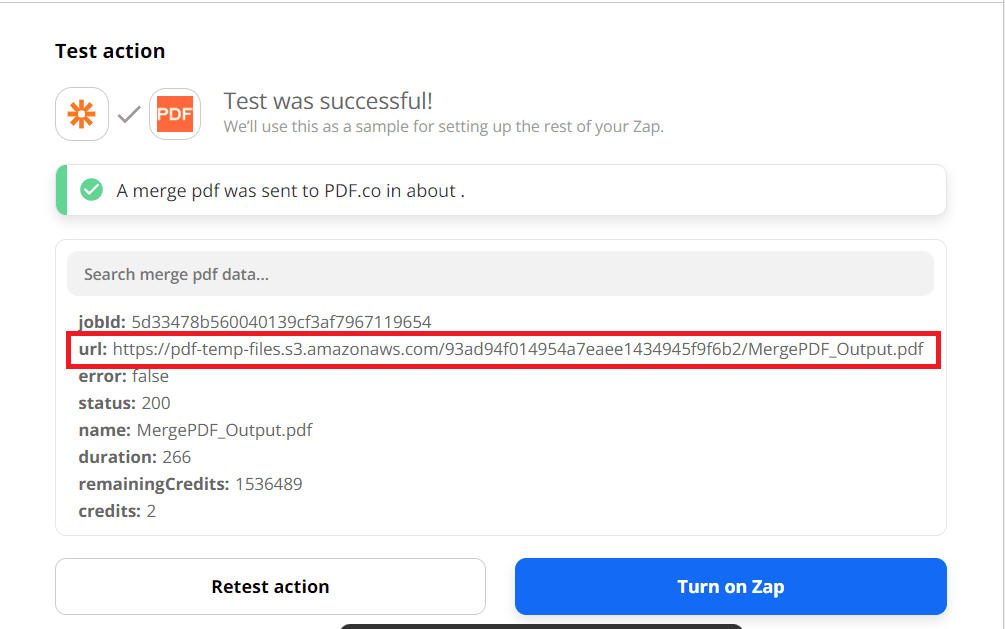Click the PDF.co app icon
The image size is (1005, 629).
pos(174,113)
